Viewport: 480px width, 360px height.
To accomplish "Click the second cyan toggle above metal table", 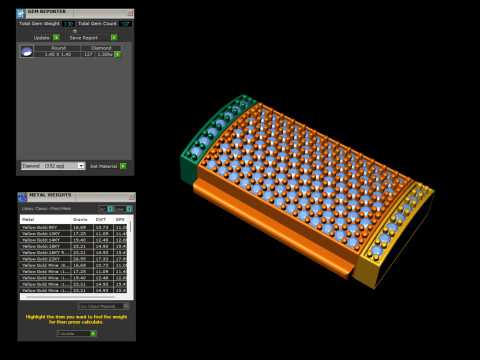I will pos(129,209).
